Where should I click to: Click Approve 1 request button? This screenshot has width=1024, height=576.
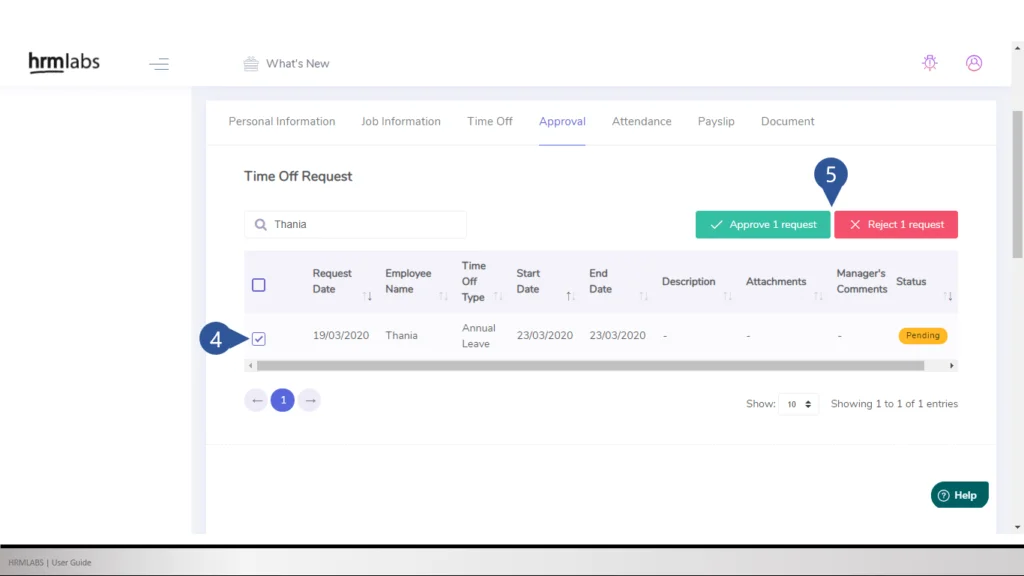(x=763, y=225)
